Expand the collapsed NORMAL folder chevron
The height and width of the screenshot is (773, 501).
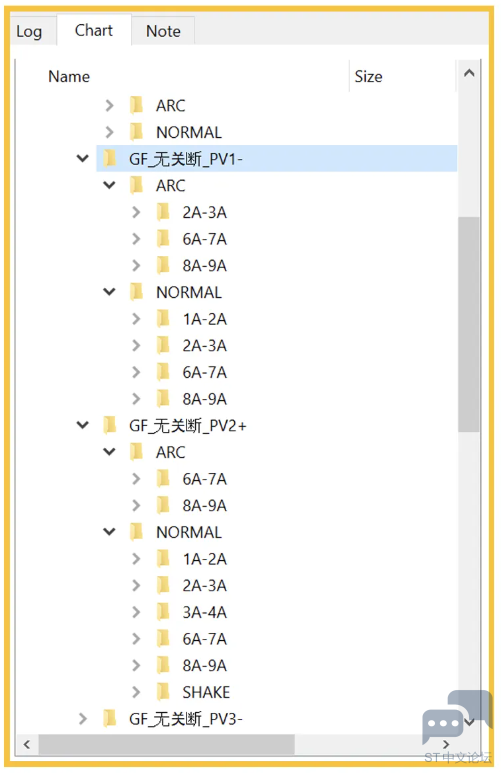(109, 132)
